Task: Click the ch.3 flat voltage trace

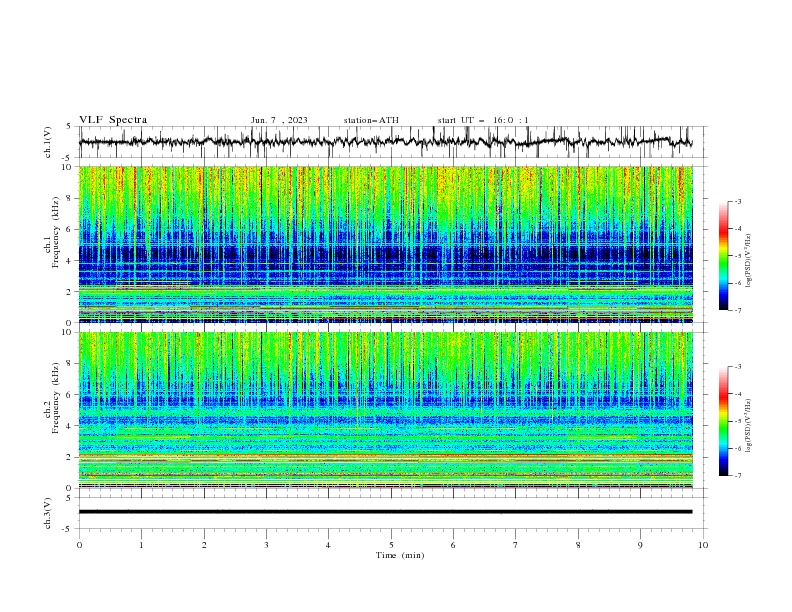Action: click(x=385, y=512)
